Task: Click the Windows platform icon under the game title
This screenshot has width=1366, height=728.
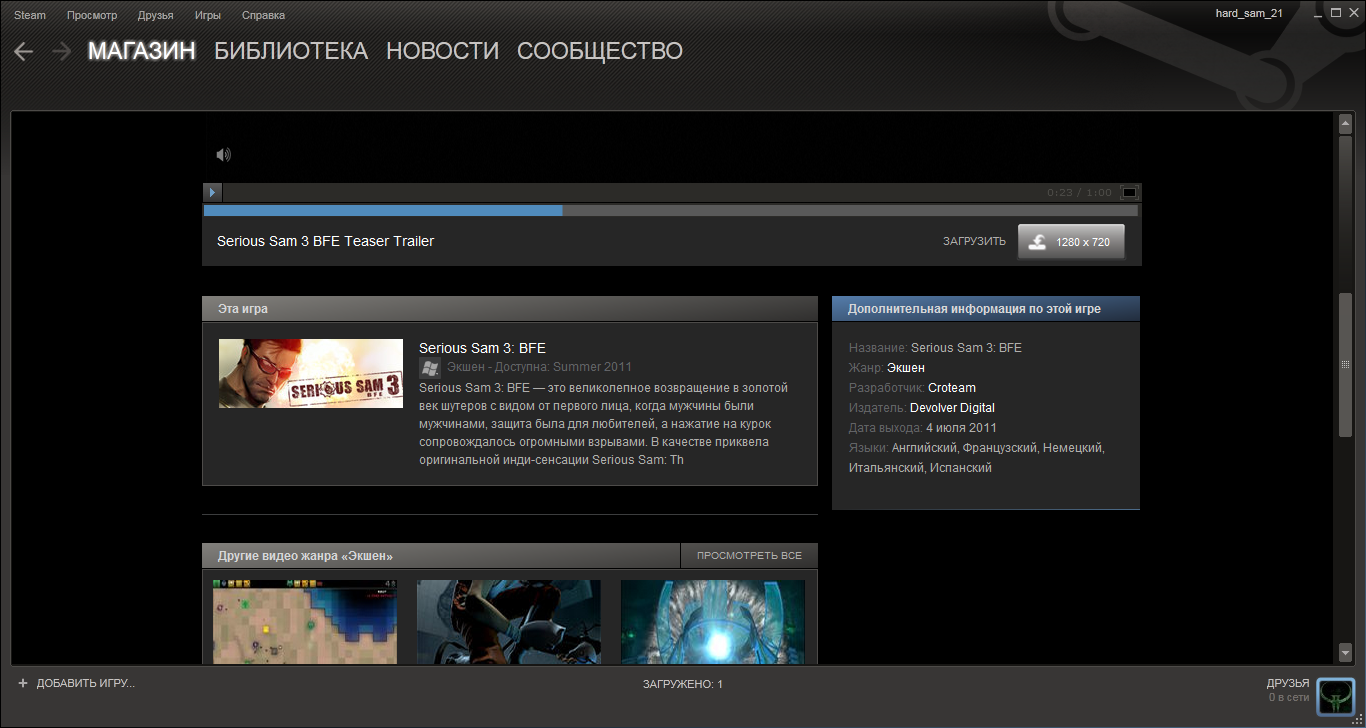Action: click(x=429, y=367)
